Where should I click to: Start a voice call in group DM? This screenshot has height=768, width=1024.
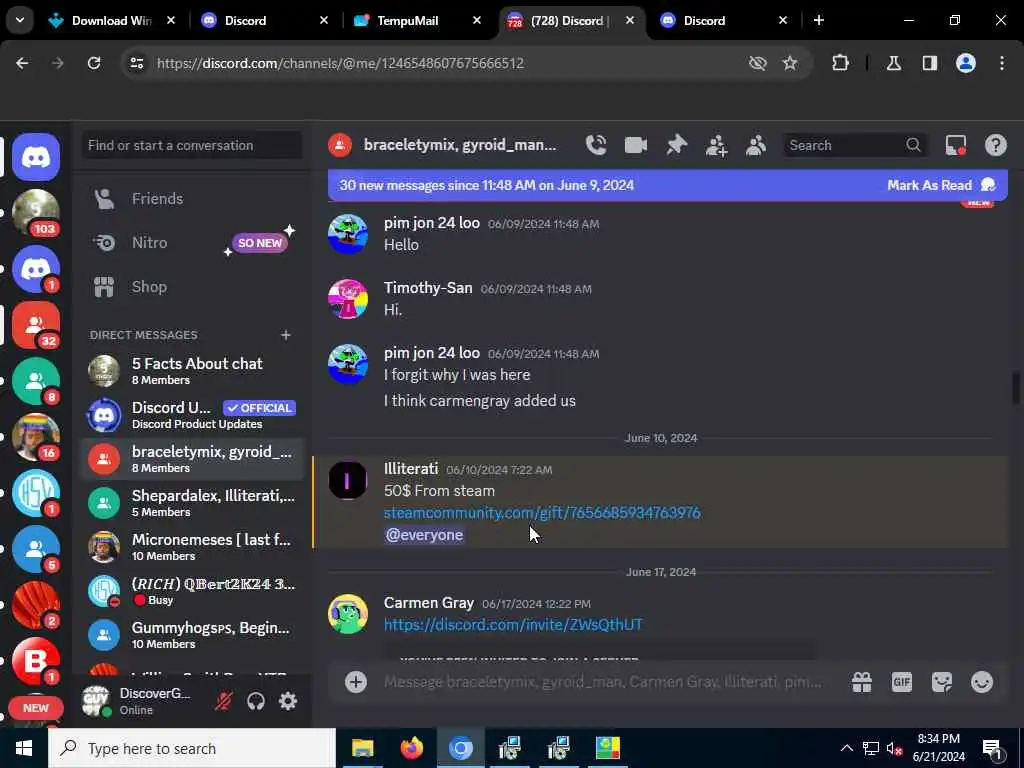[x=596, y=145]
